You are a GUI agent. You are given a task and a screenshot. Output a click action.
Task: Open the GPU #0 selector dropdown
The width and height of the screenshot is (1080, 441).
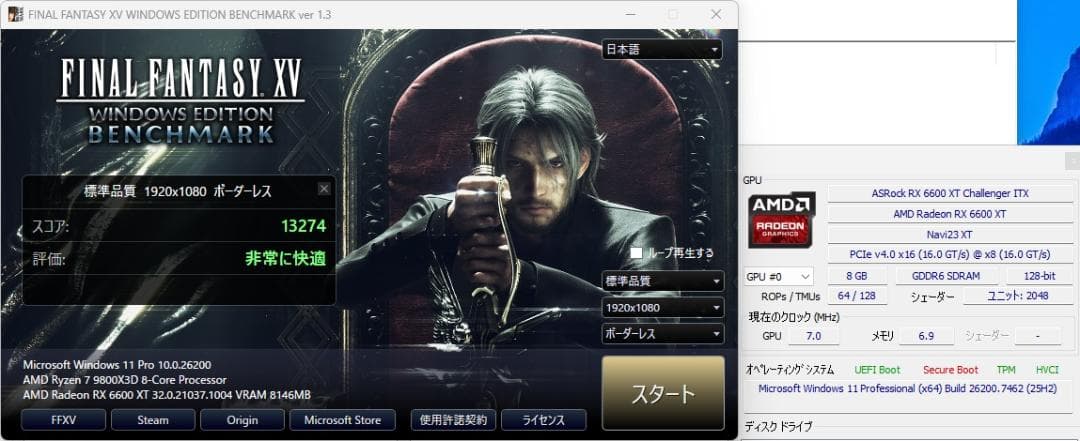(779, 276)
